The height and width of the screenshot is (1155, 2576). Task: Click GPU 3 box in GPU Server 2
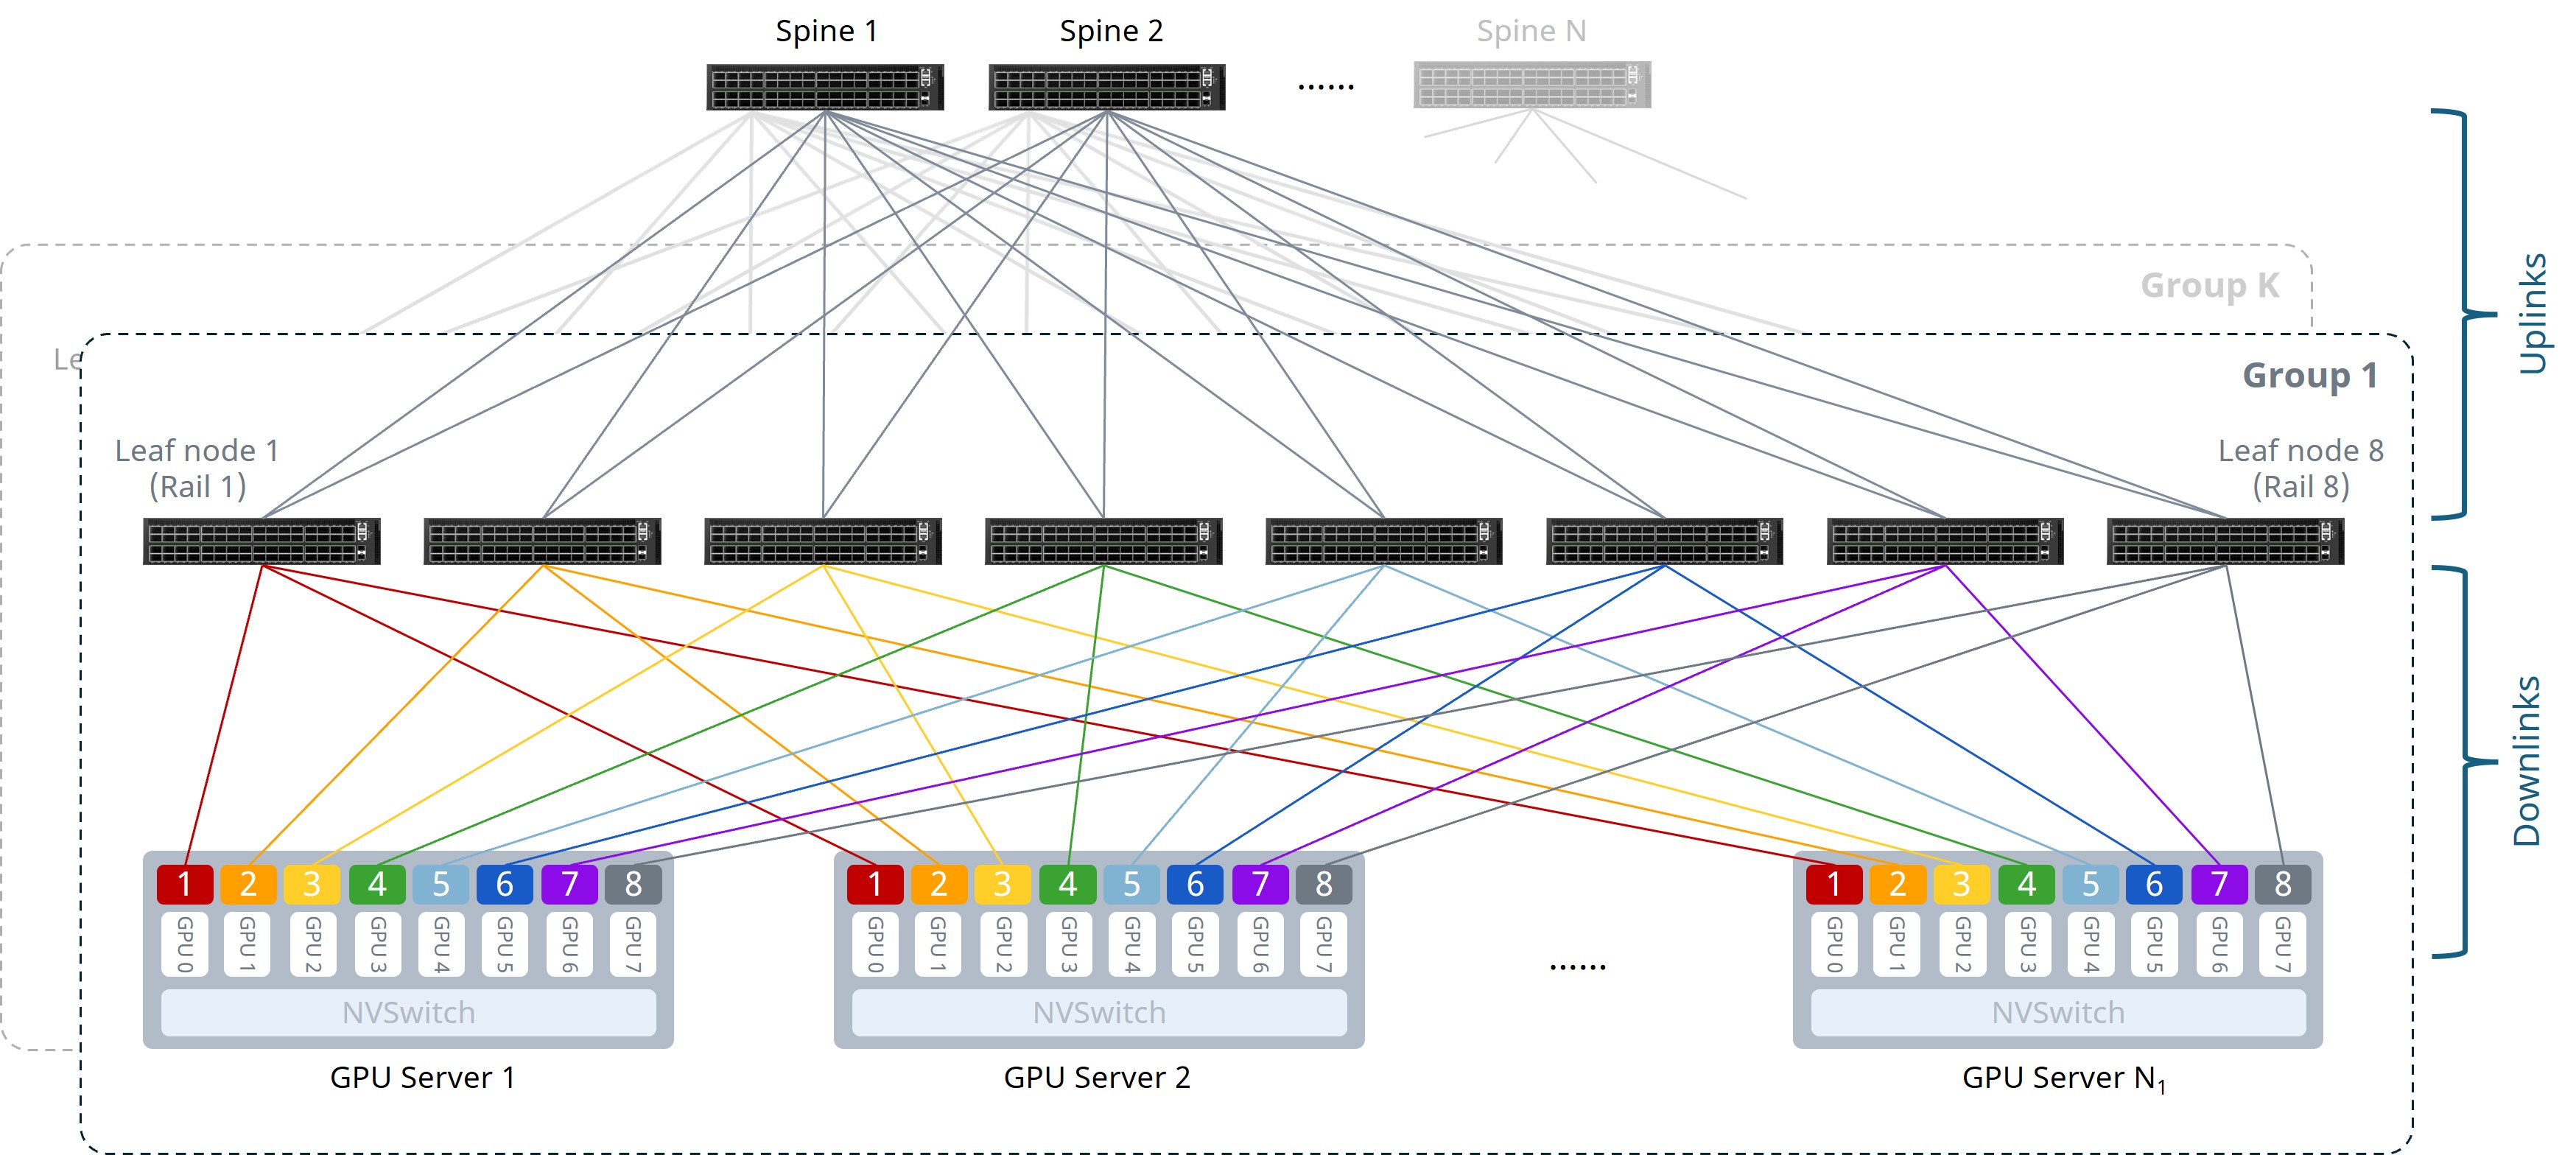tap(1068, 944)
